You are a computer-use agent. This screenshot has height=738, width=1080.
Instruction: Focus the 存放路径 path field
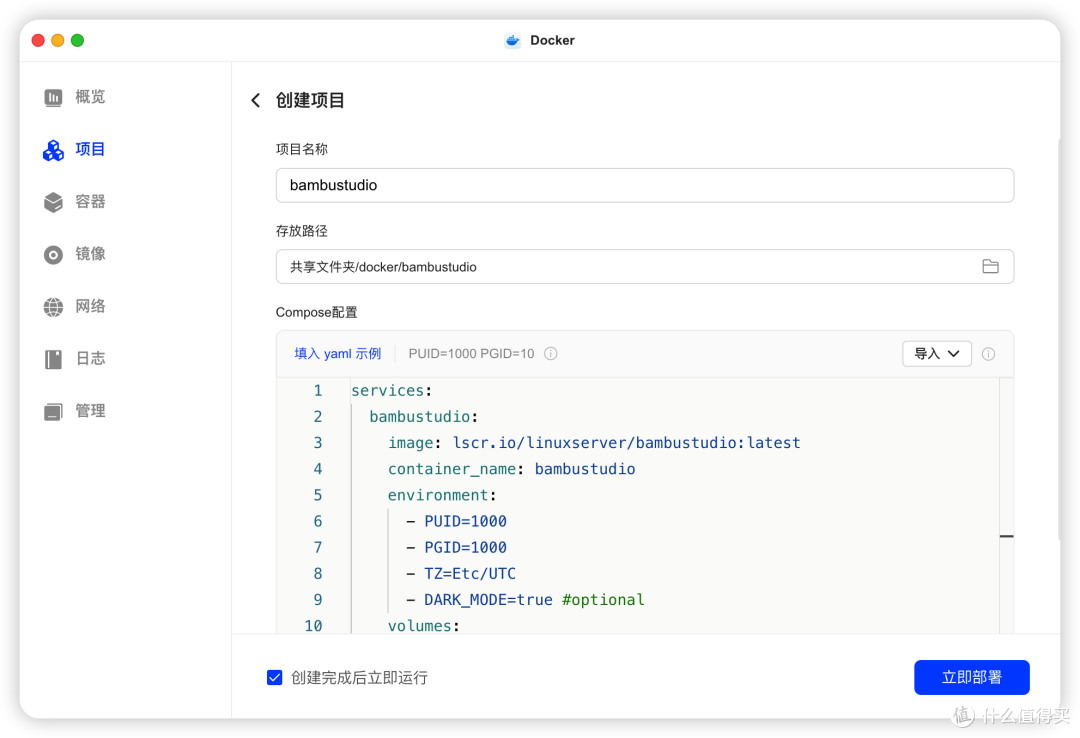tap(644, 267)
